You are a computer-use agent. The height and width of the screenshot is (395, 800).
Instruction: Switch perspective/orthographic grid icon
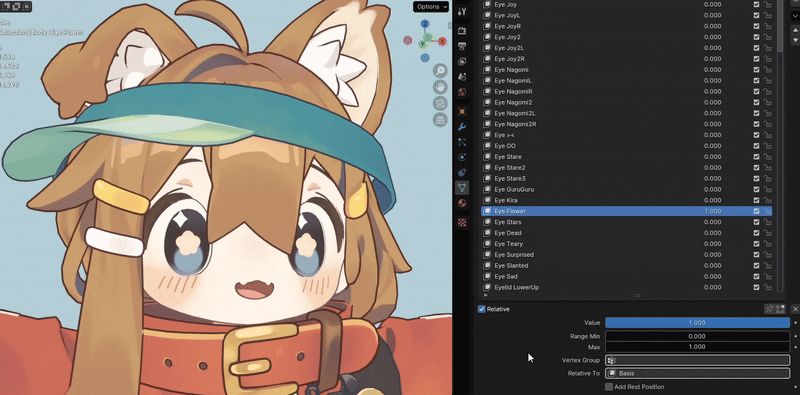coord(440,120)
